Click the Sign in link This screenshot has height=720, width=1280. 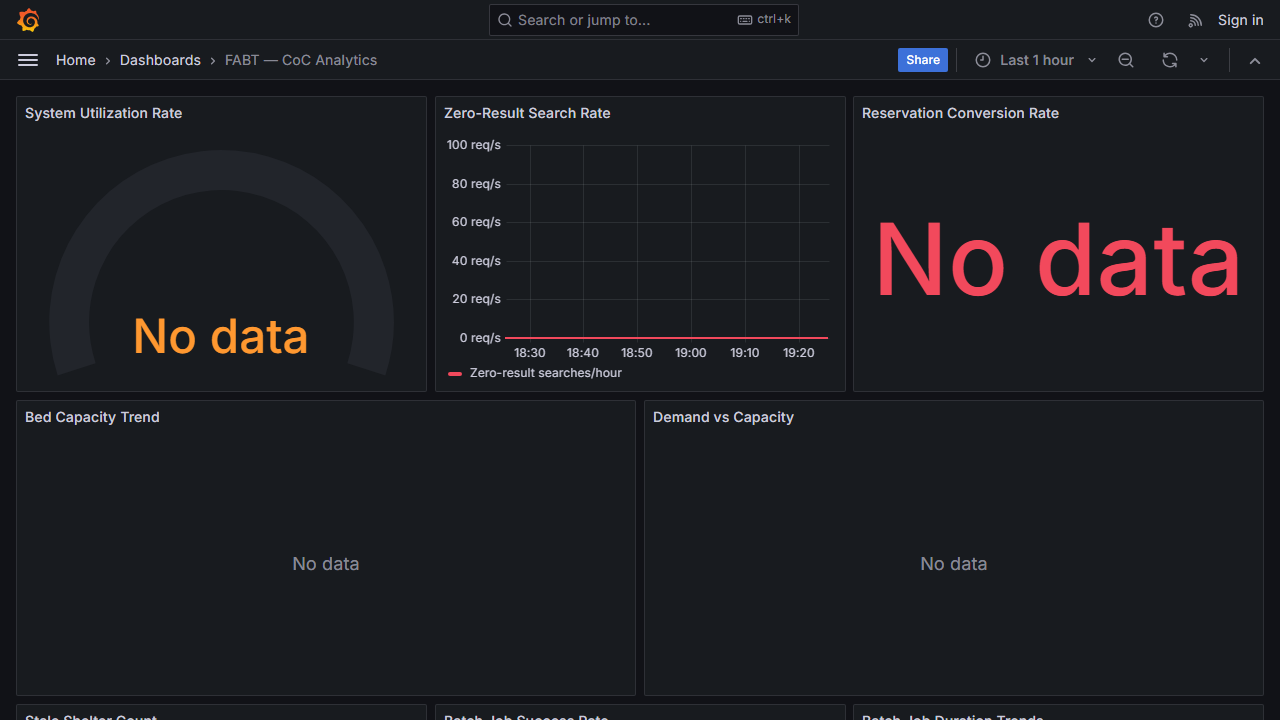click(1240, 20)
